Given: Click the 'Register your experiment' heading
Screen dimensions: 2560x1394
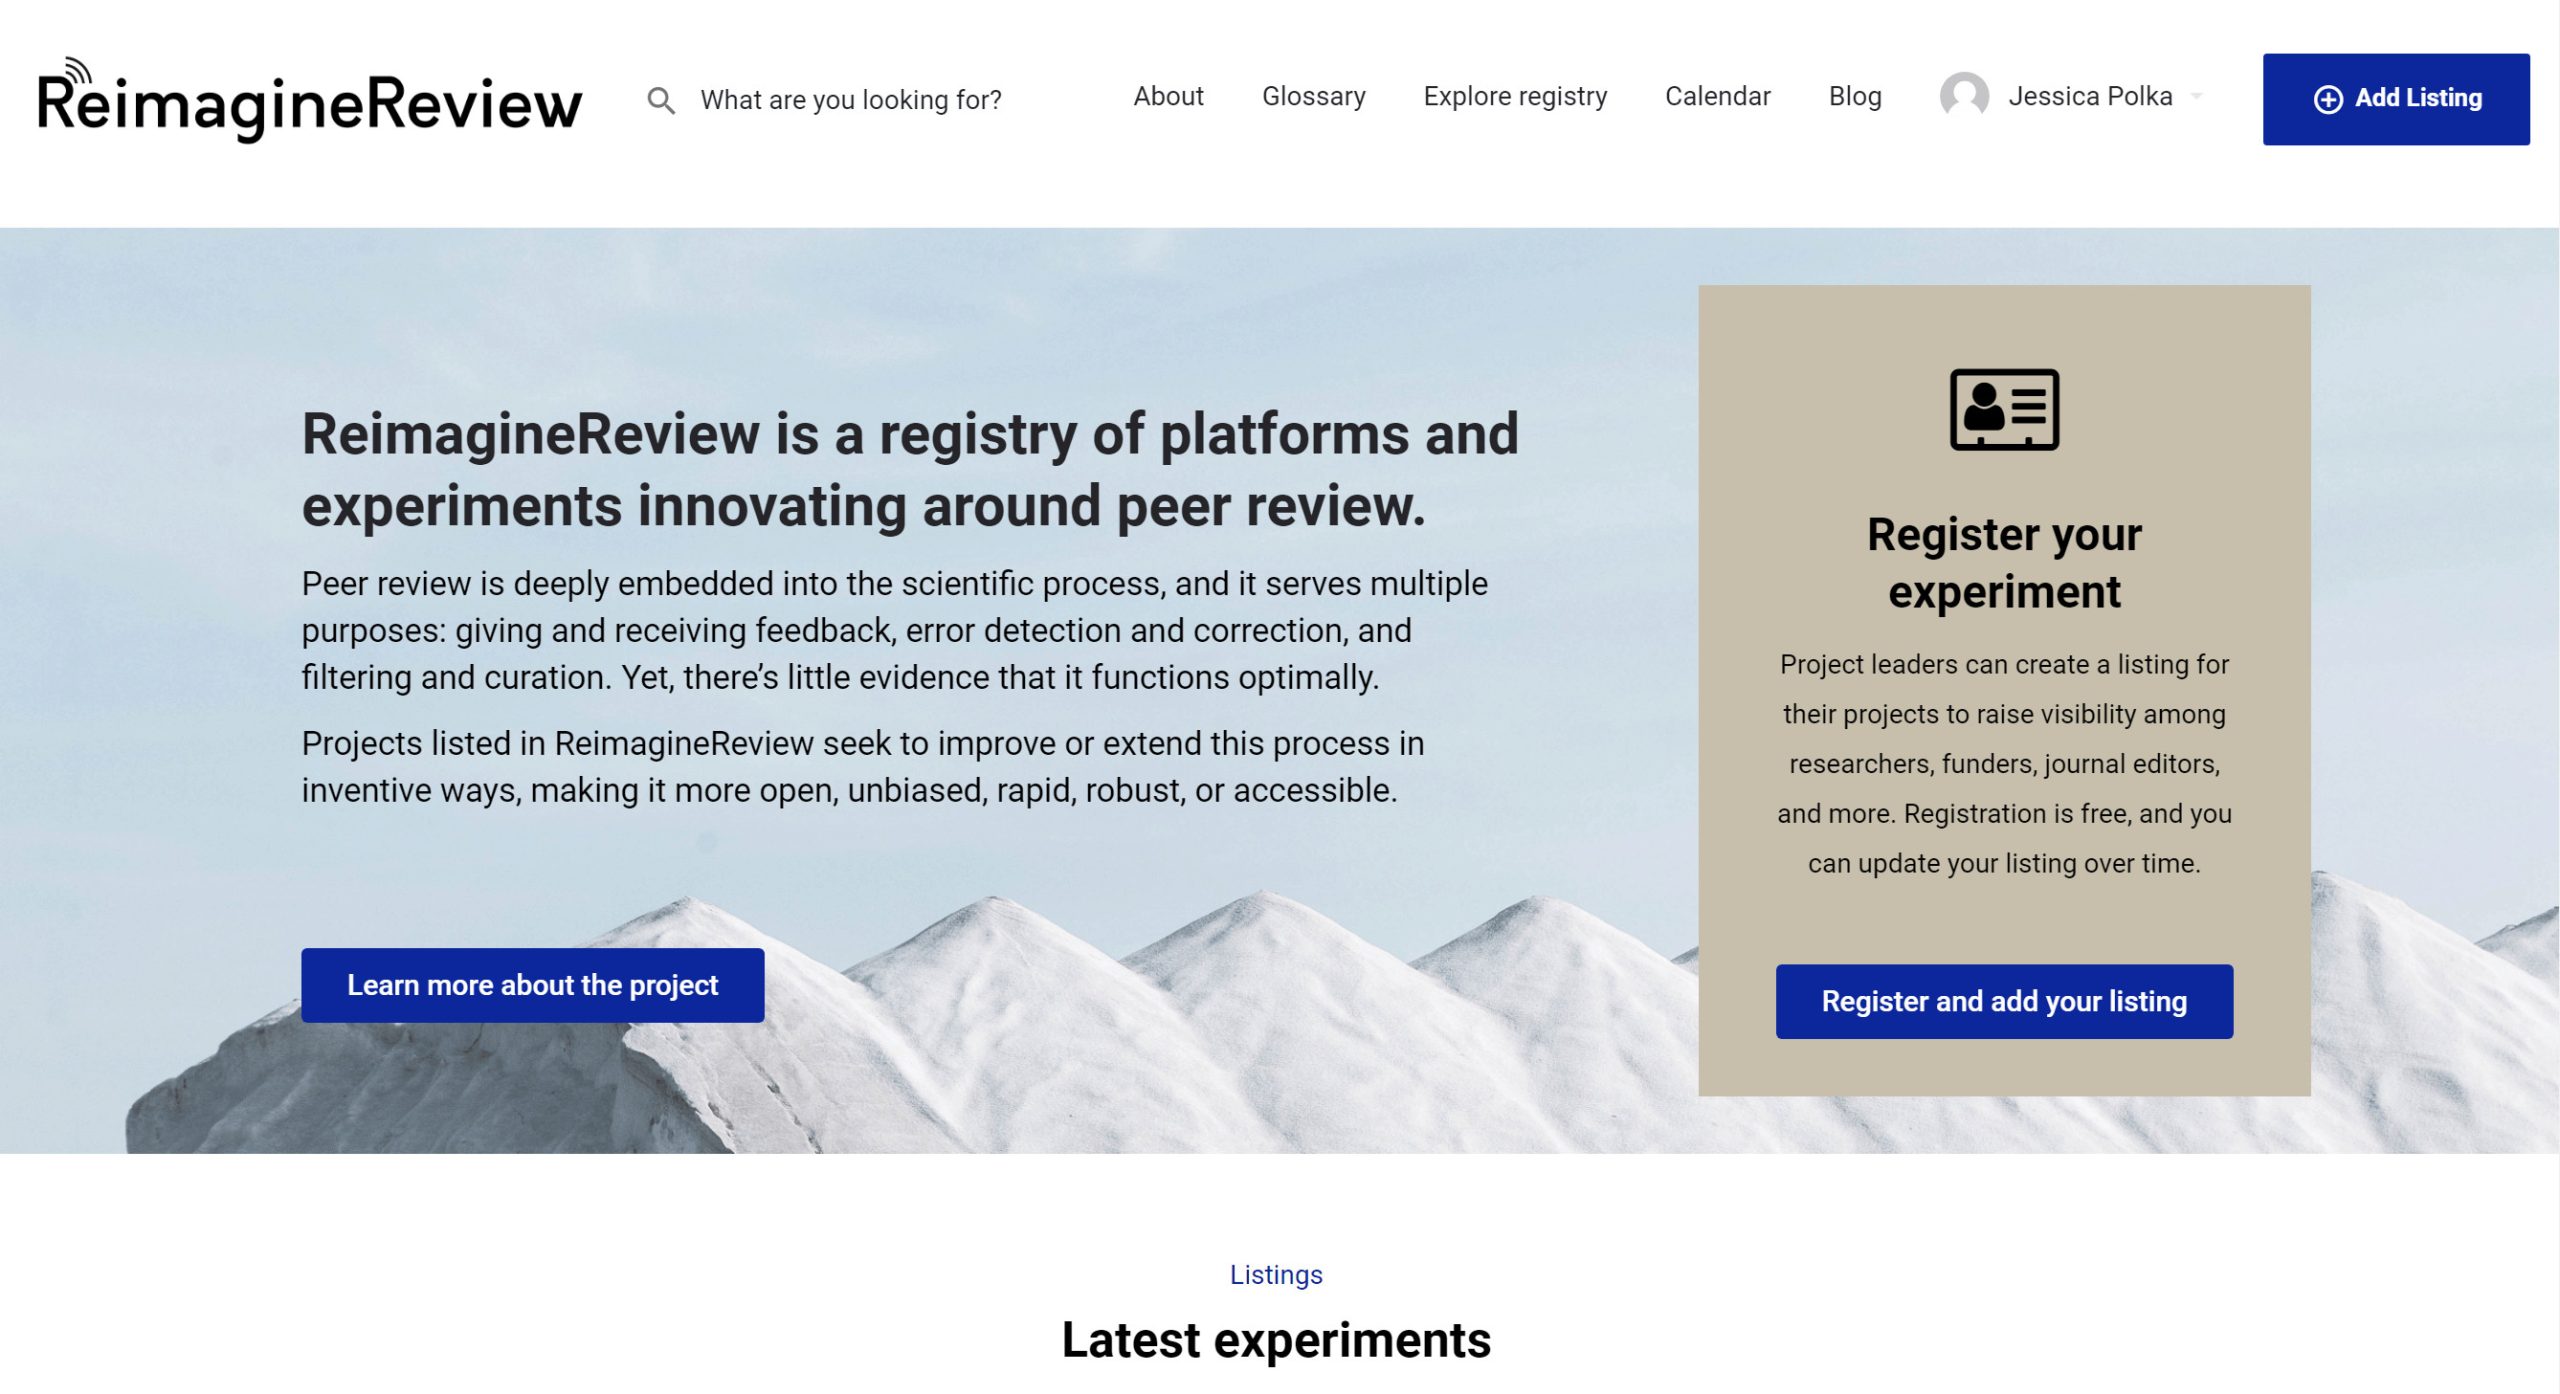Looking at the screenshot, I should pyautogui.click(x=2003, y=562).
